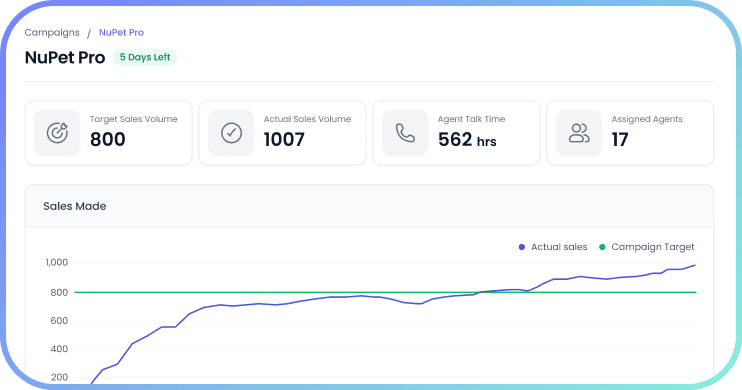This screenshot has width=742, height=390.
Task: Click the Sales Made chart title
Action: coord(75,206)
